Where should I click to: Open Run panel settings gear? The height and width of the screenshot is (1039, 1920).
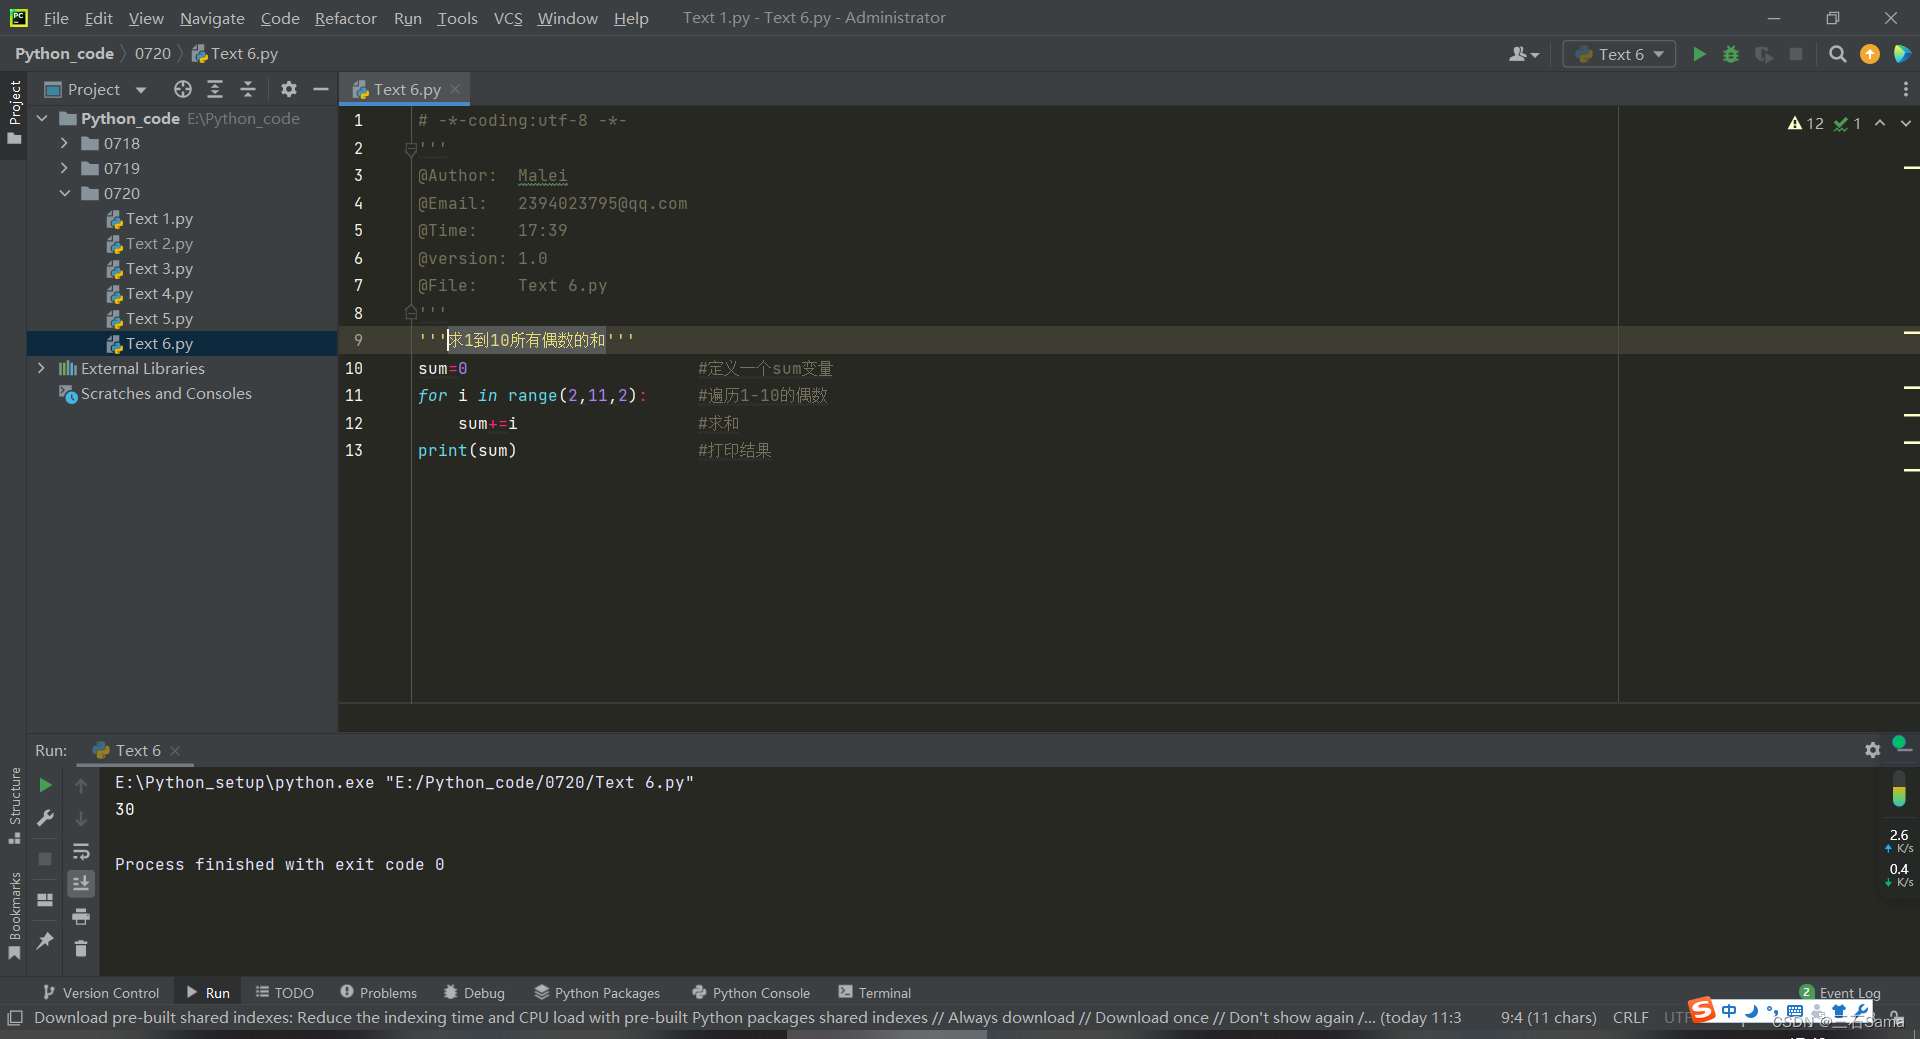tap(1872, 750)
